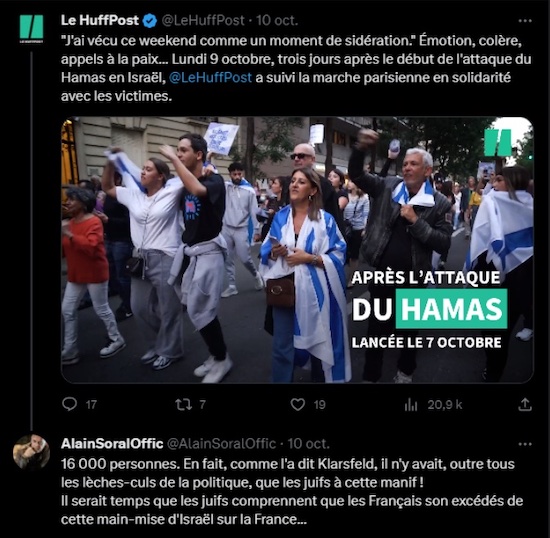550x538 pixels.
Task: Click the 10 oct. timestamp on HuffPost tweet
Action: click(277, 21)
